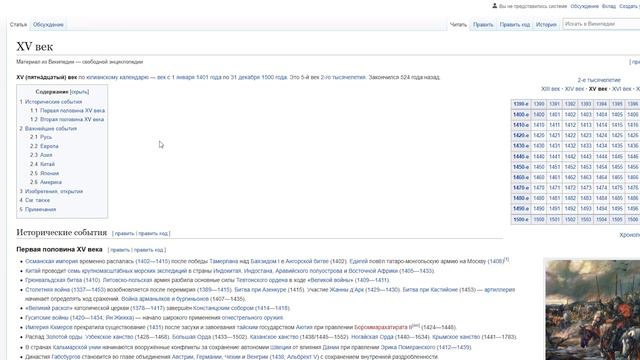Open the 1400-е decade row header
Image resolution: width=640 pixels, height=360 pixels.
[x=521, y=115]
